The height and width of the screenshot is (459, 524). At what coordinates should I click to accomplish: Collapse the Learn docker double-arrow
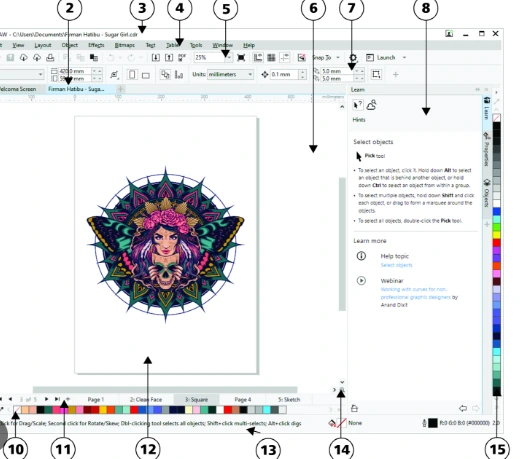pos(478,90)
